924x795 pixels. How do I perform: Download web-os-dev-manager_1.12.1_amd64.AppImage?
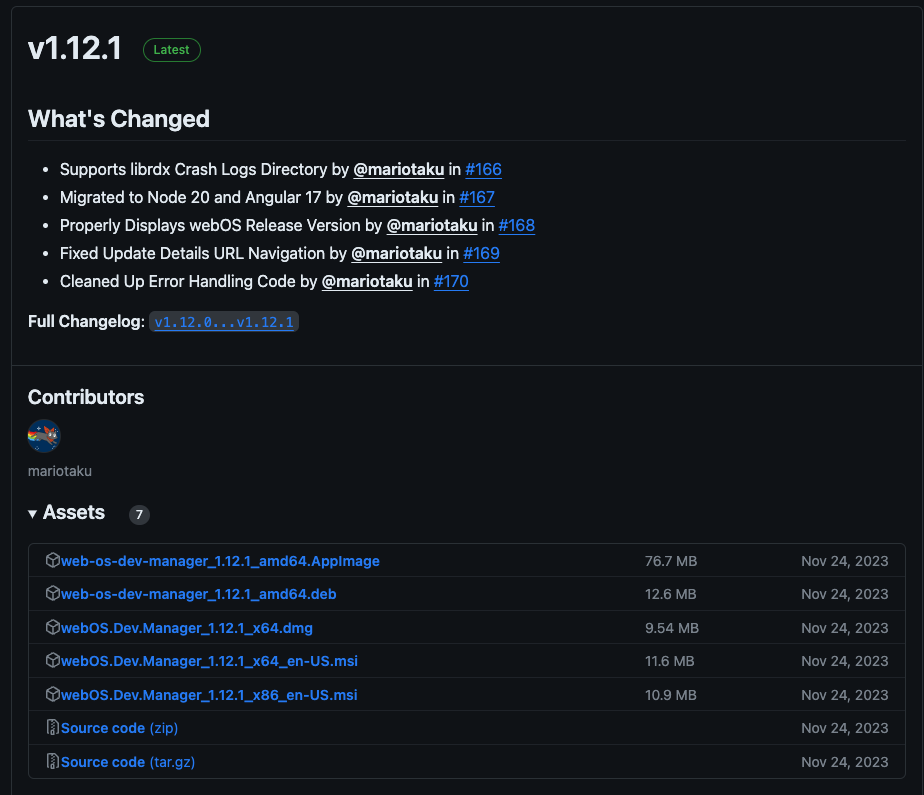[220, 561]
